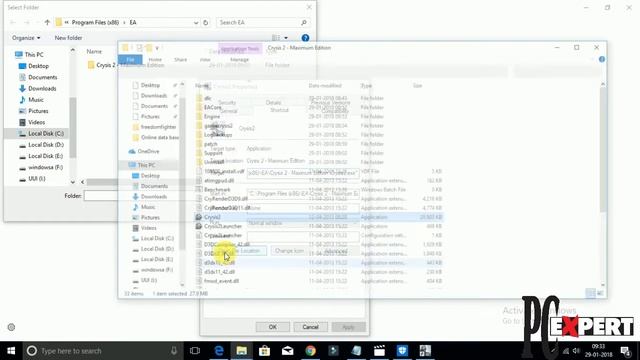Launch Microsoft Edge from the taskbar

tap(219, 351)
